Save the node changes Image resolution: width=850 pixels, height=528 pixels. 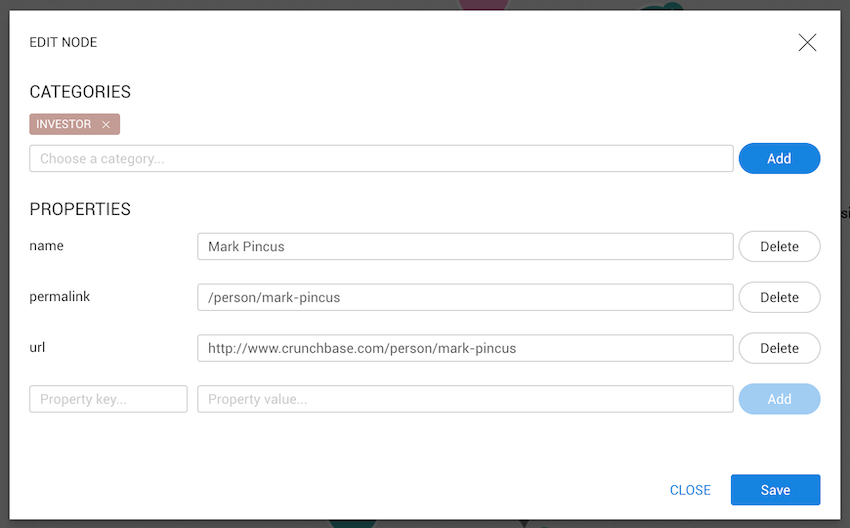pos(775,490)
